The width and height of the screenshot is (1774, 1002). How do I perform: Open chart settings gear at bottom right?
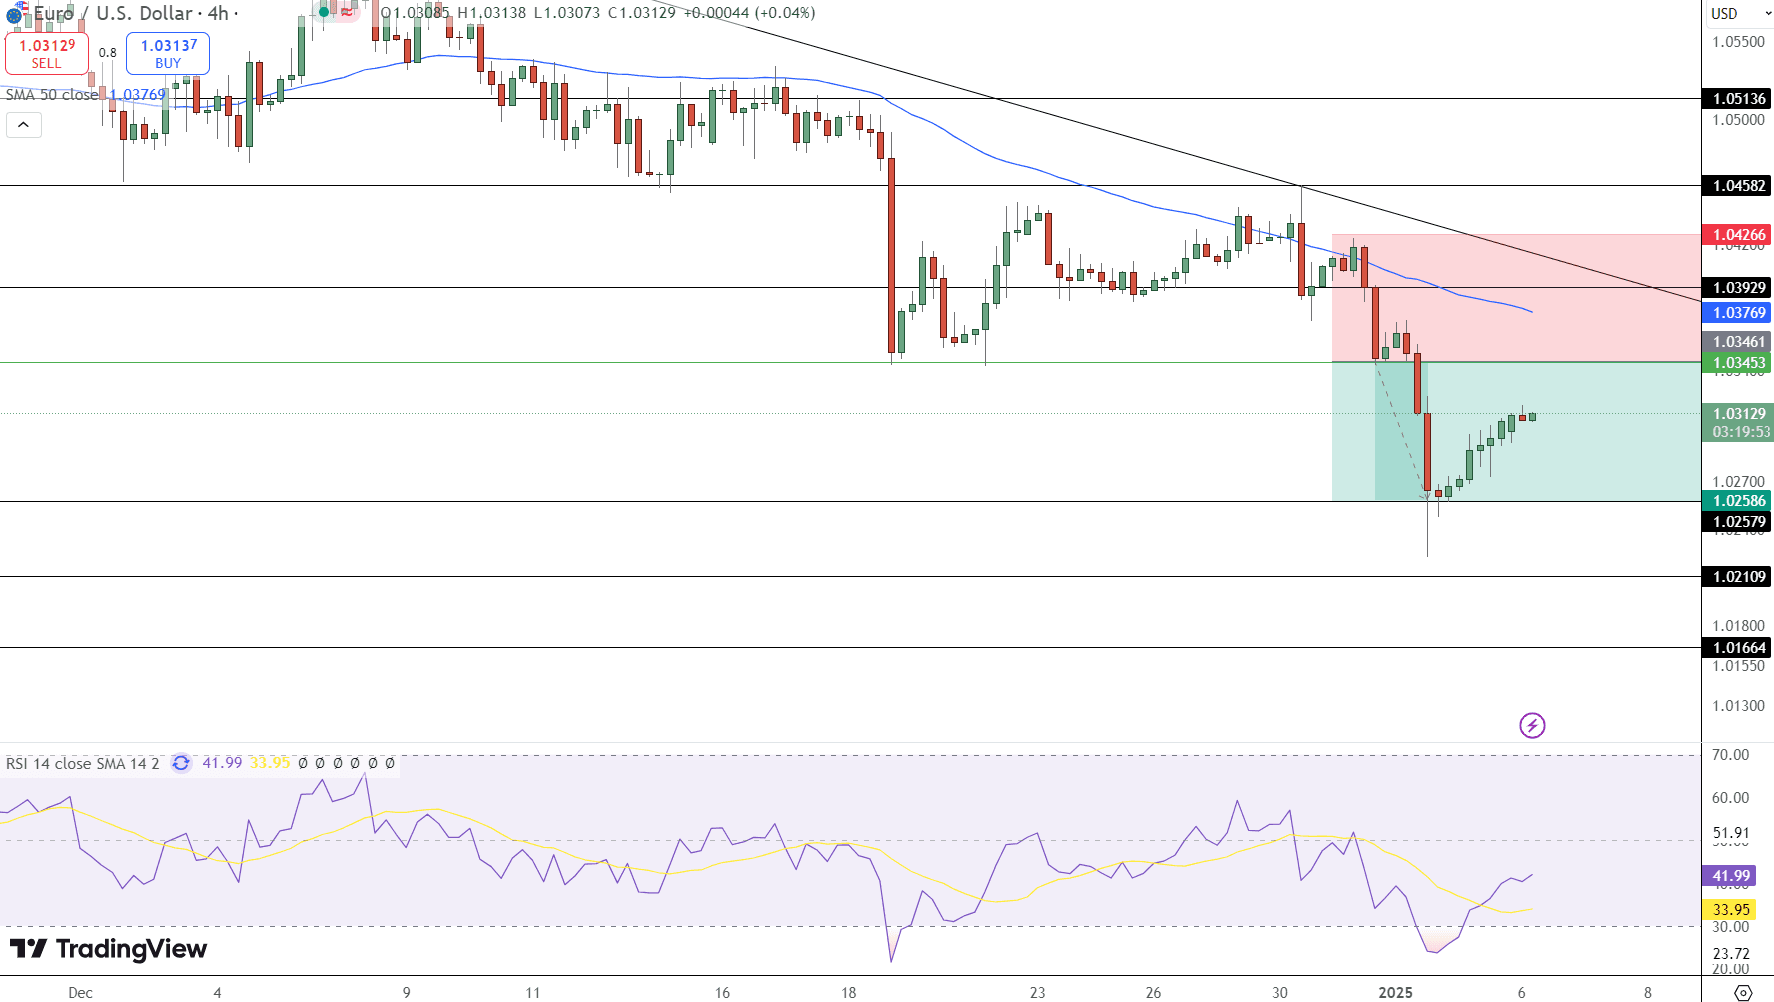[1743, 992]
